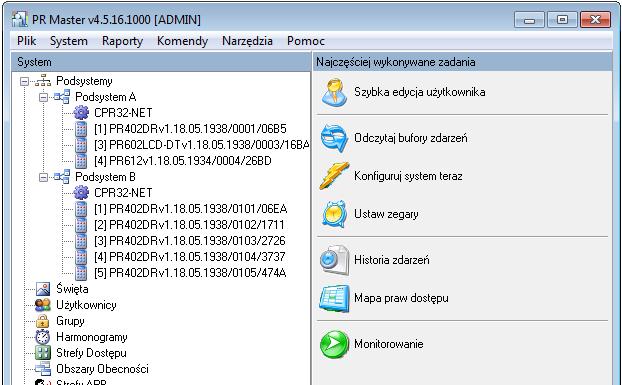Click the Podsystem A network icon
Image resolution: width=622 pixels, height=385 pixels.
[x=62, y=97]
